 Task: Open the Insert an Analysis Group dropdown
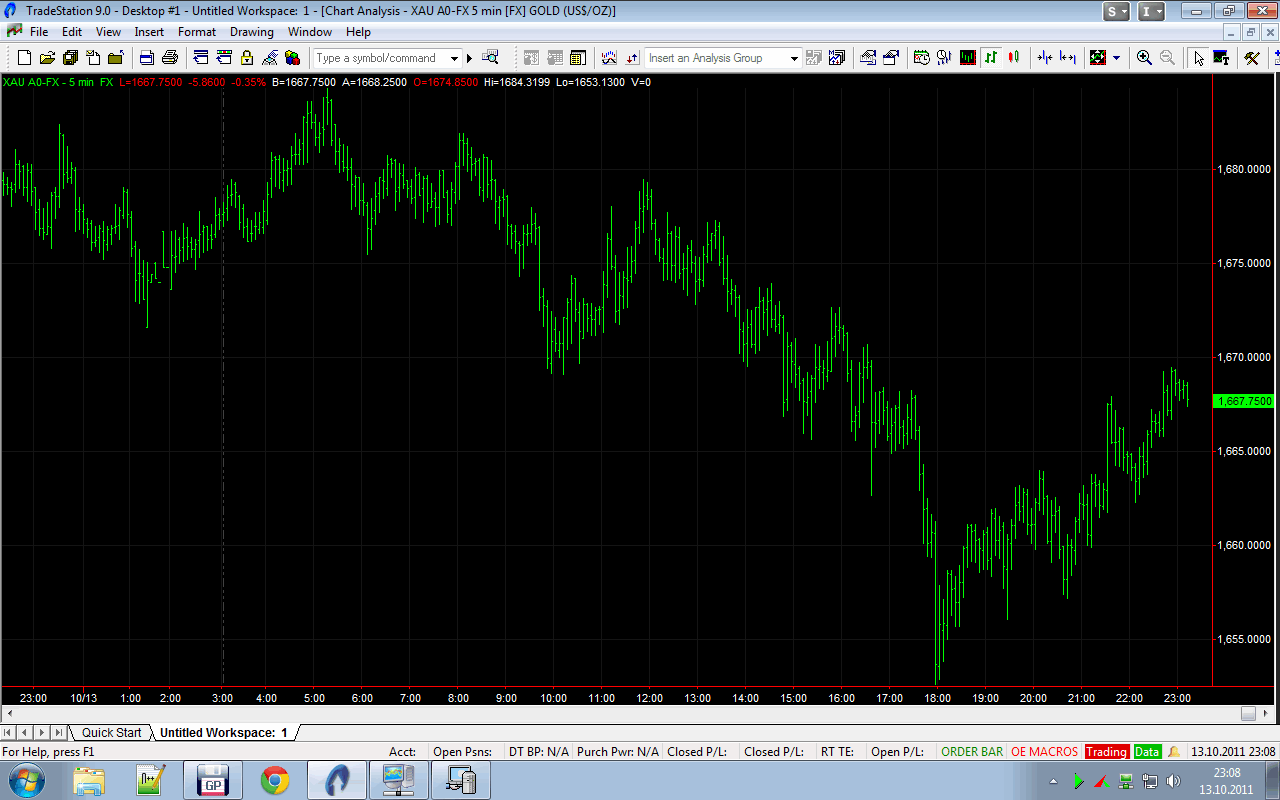794,59
